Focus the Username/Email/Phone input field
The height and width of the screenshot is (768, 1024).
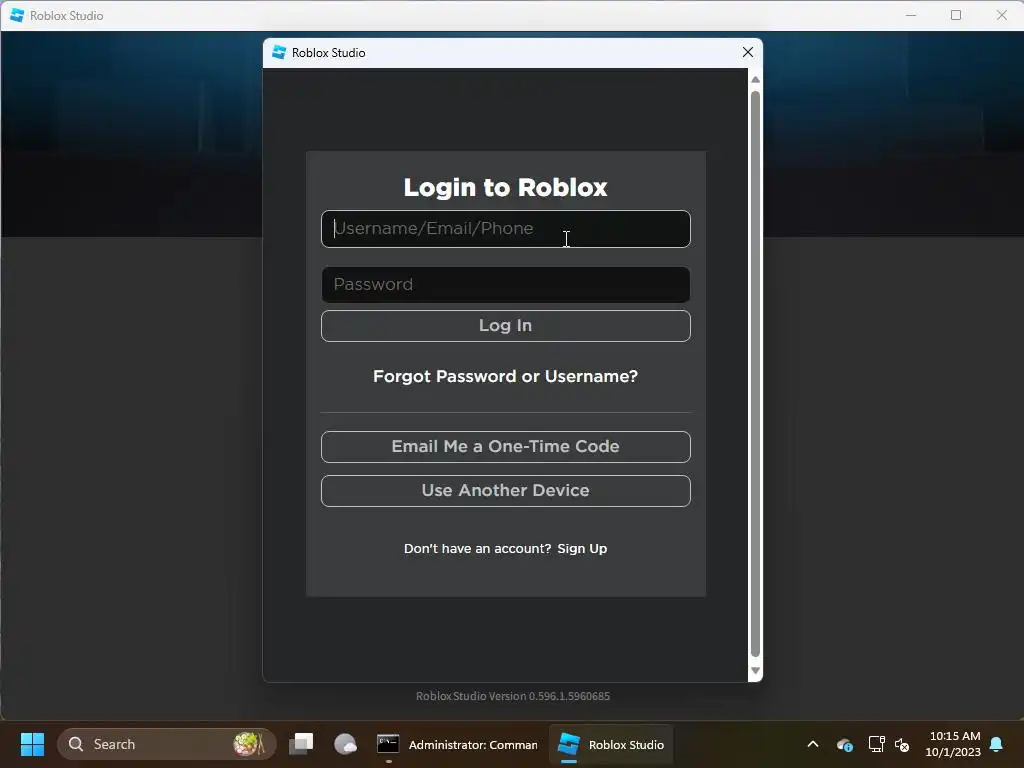505,229
